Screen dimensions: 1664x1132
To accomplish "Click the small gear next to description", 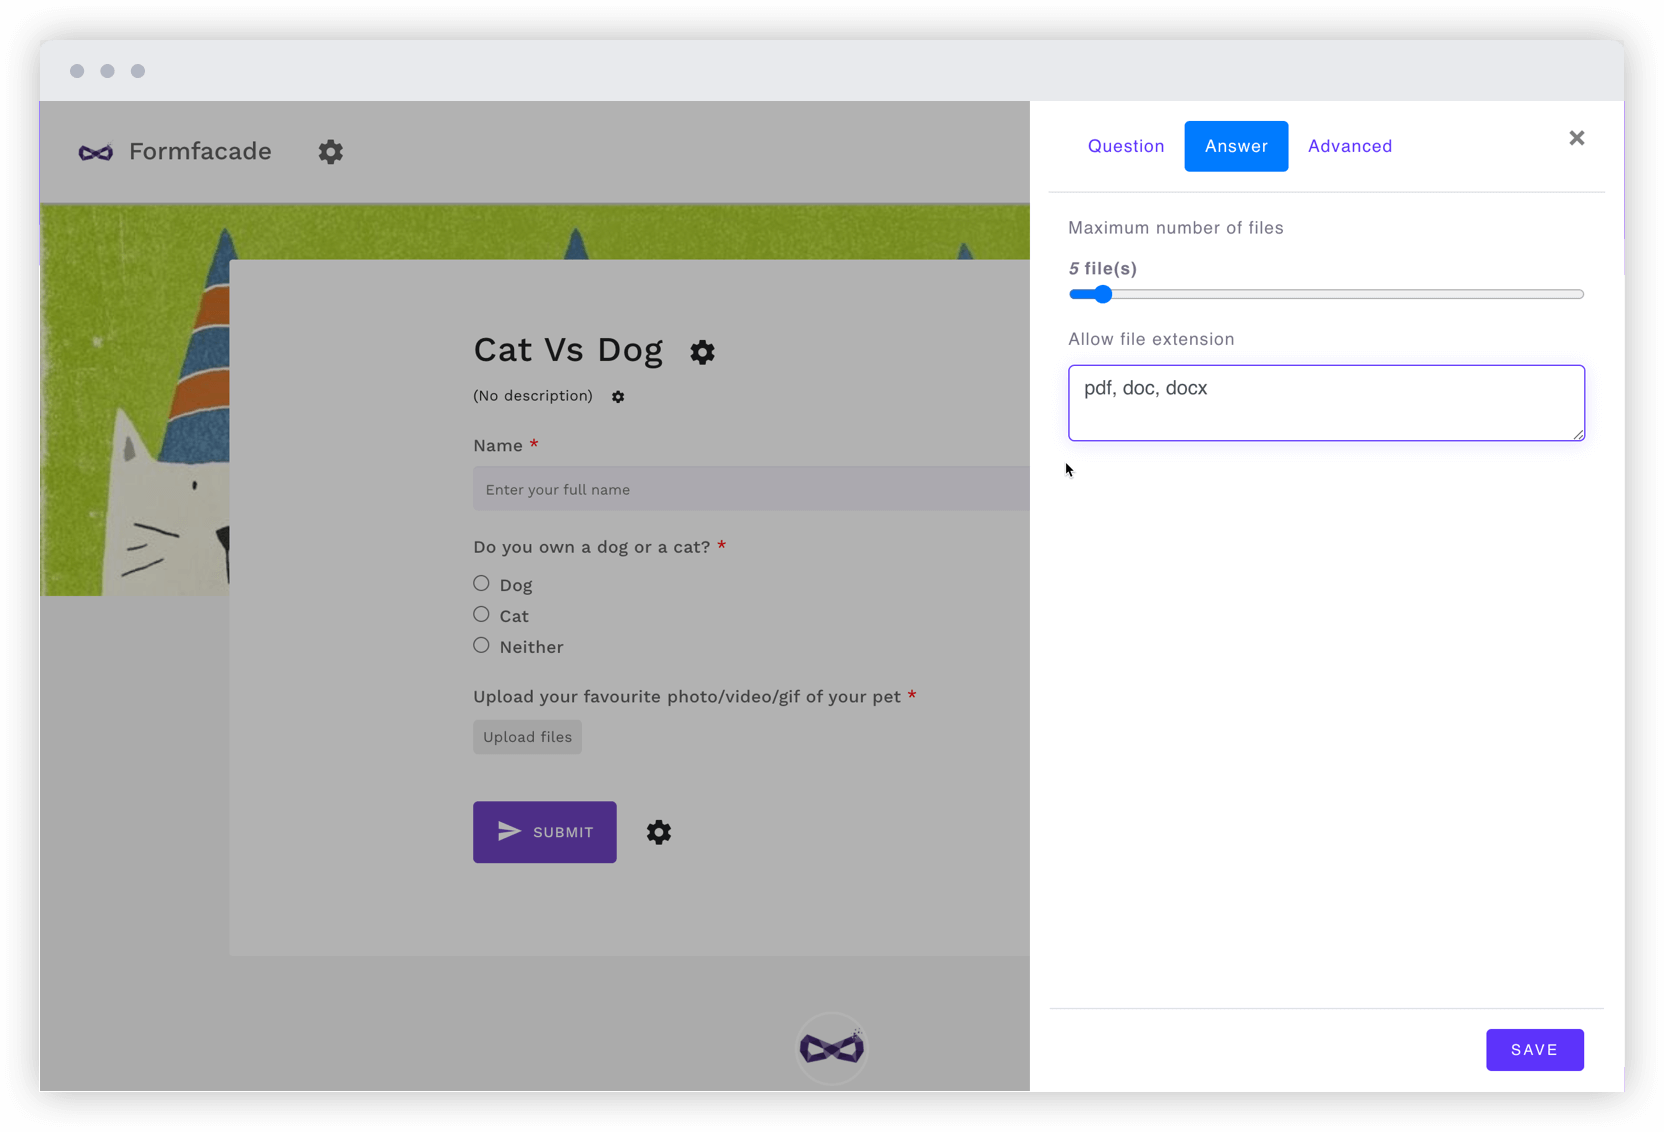I will coord(618,397).
